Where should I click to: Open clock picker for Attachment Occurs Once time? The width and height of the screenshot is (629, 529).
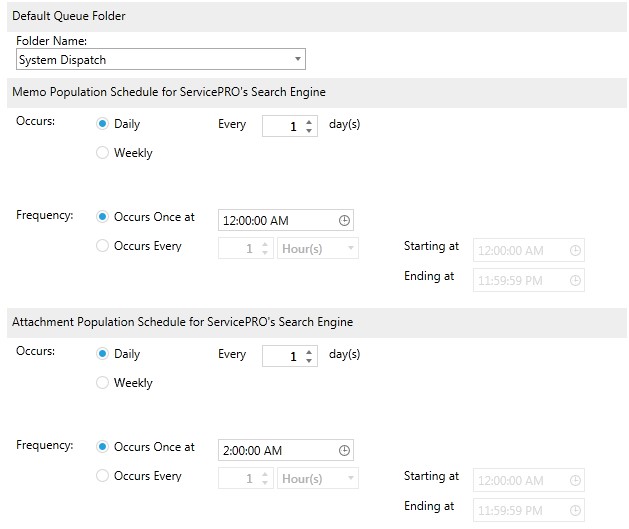click(x=344, y=450)
